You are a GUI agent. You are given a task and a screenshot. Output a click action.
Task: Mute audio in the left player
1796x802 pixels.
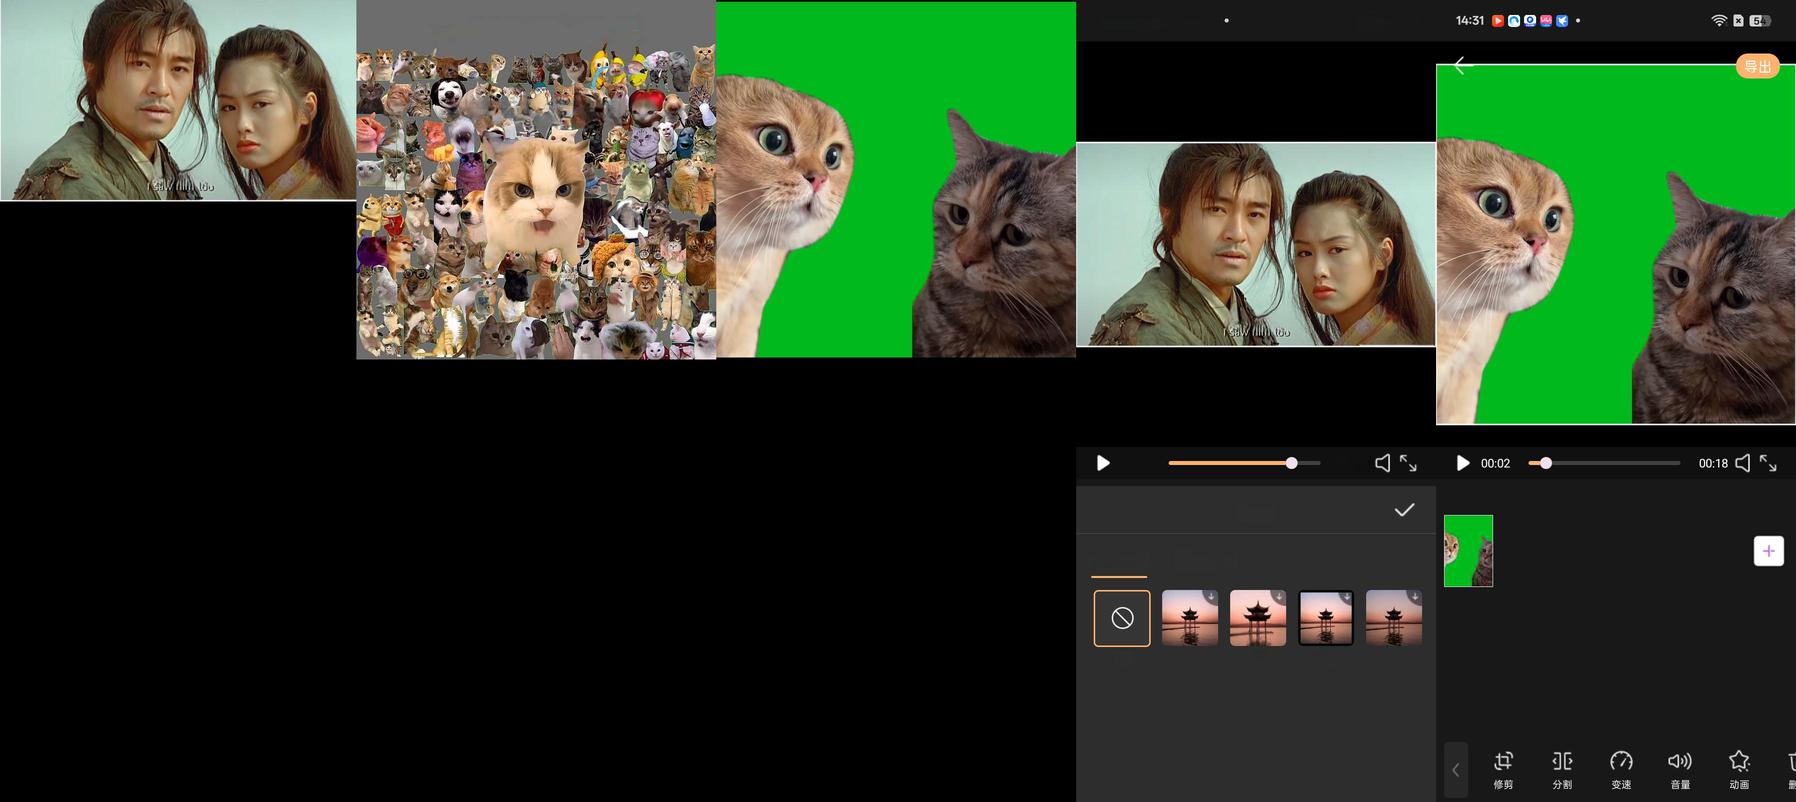[x=1382, y=463]
